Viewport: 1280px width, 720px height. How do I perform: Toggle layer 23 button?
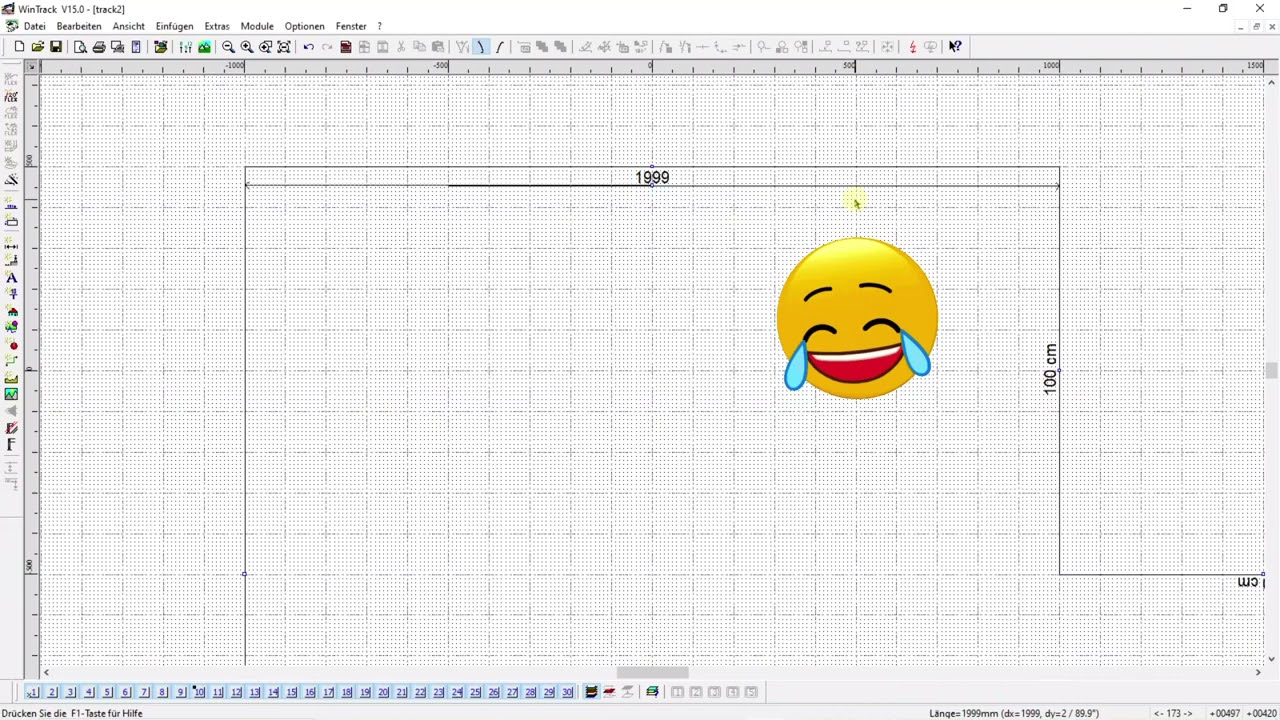coord(438,692)
